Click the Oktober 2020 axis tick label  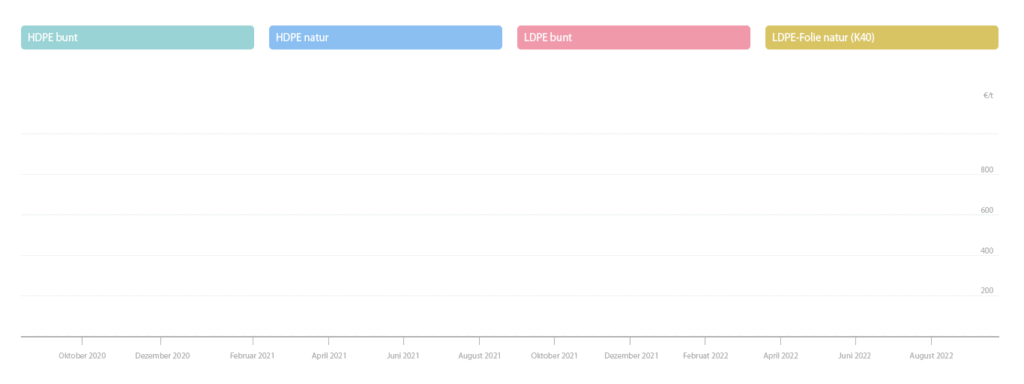pos(82,356)
